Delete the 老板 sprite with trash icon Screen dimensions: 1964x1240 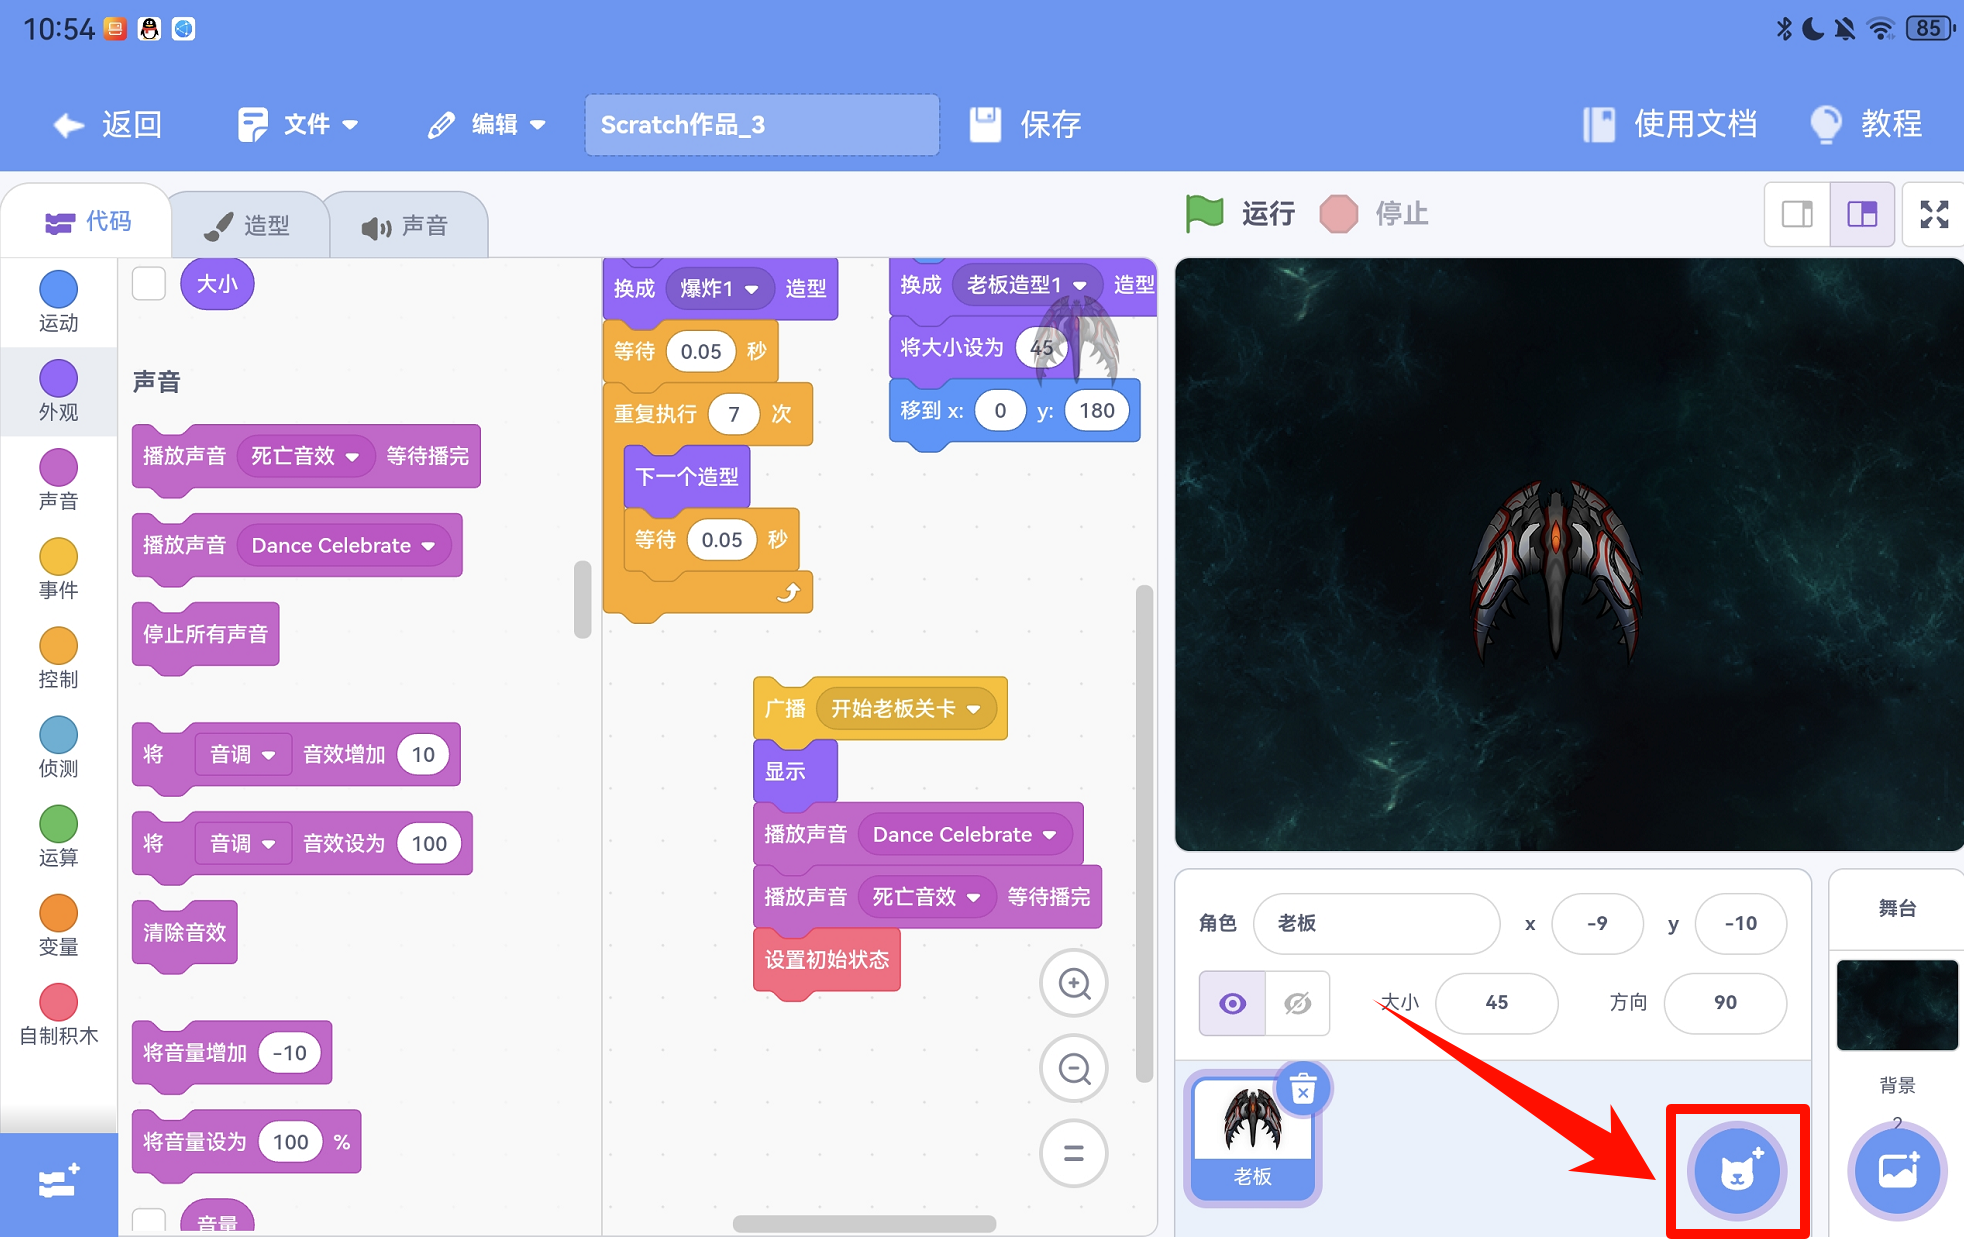[1302, 1089]
